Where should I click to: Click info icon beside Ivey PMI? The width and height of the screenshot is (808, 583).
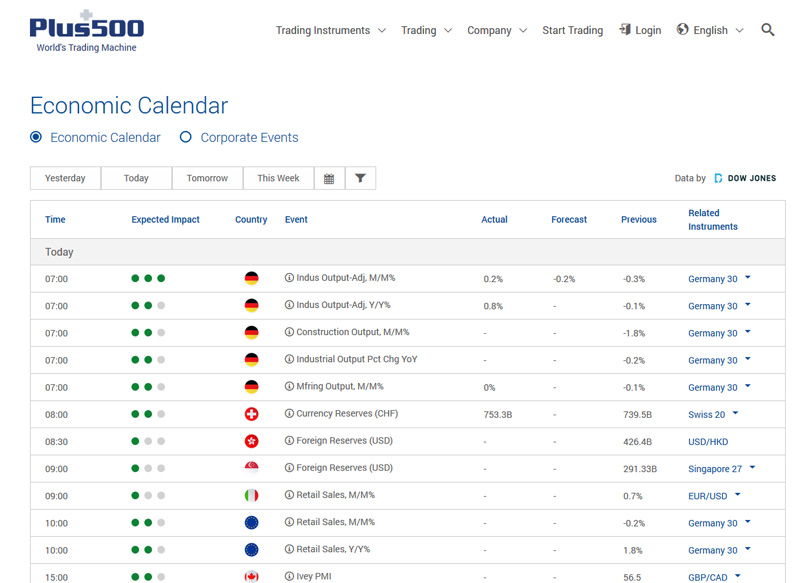point(290,576)
